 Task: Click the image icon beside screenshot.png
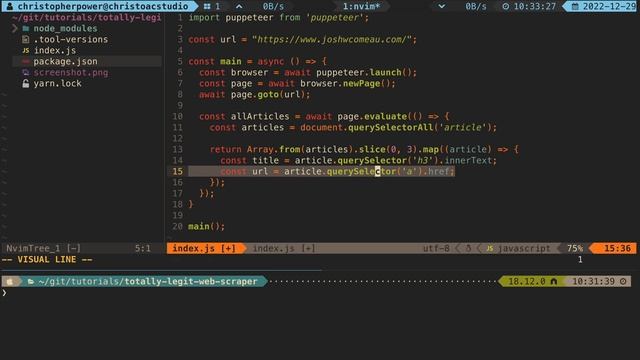(x=26, y=73)
